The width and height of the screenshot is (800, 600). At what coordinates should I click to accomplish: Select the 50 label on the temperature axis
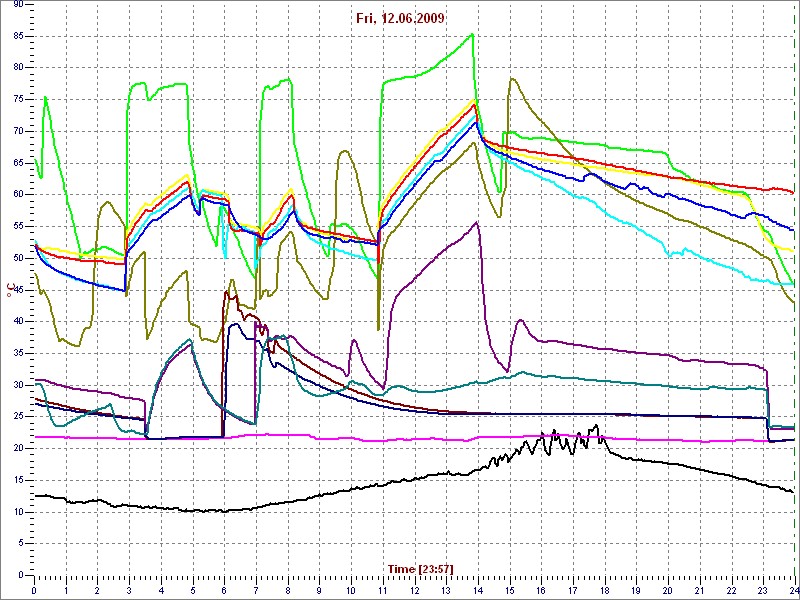pyautogui.click(x=17, y=258)
